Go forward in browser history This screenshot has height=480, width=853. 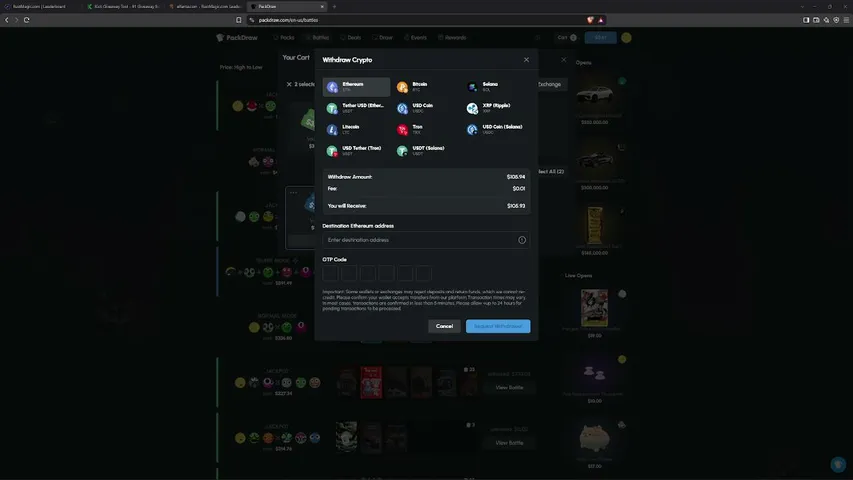coord(16,20)
